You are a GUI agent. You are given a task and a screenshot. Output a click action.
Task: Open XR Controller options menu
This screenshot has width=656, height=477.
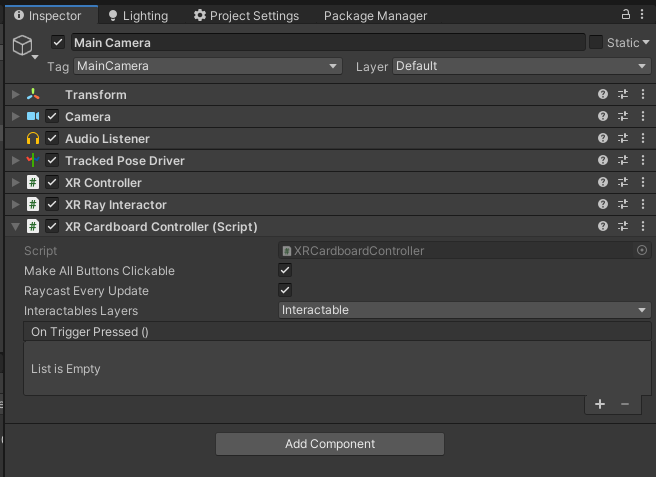(643, 182)
